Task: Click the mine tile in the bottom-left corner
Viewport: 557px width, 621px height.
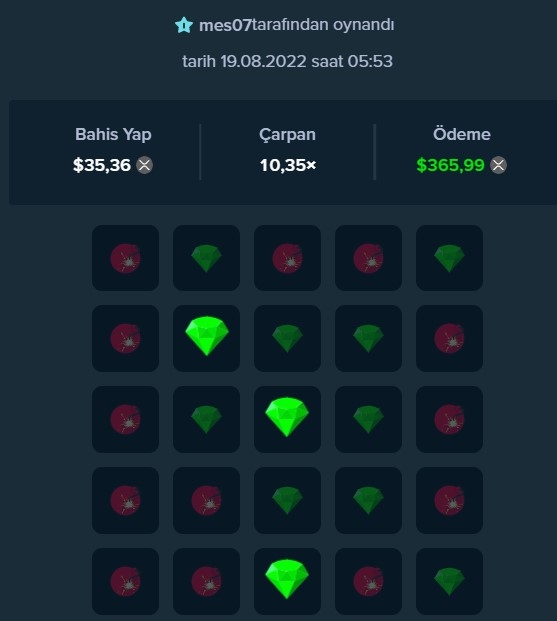Action: (126, 581)
